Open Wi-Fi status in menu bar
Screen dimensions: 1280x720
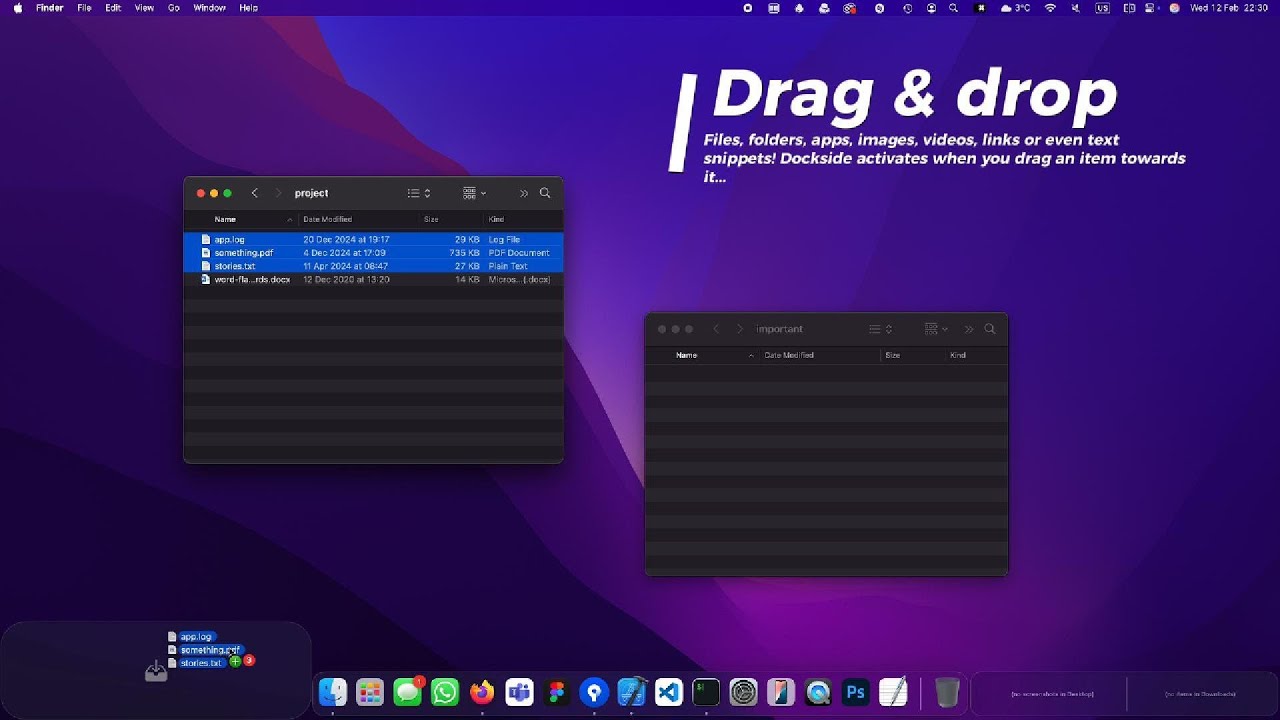coord(1050,8)
